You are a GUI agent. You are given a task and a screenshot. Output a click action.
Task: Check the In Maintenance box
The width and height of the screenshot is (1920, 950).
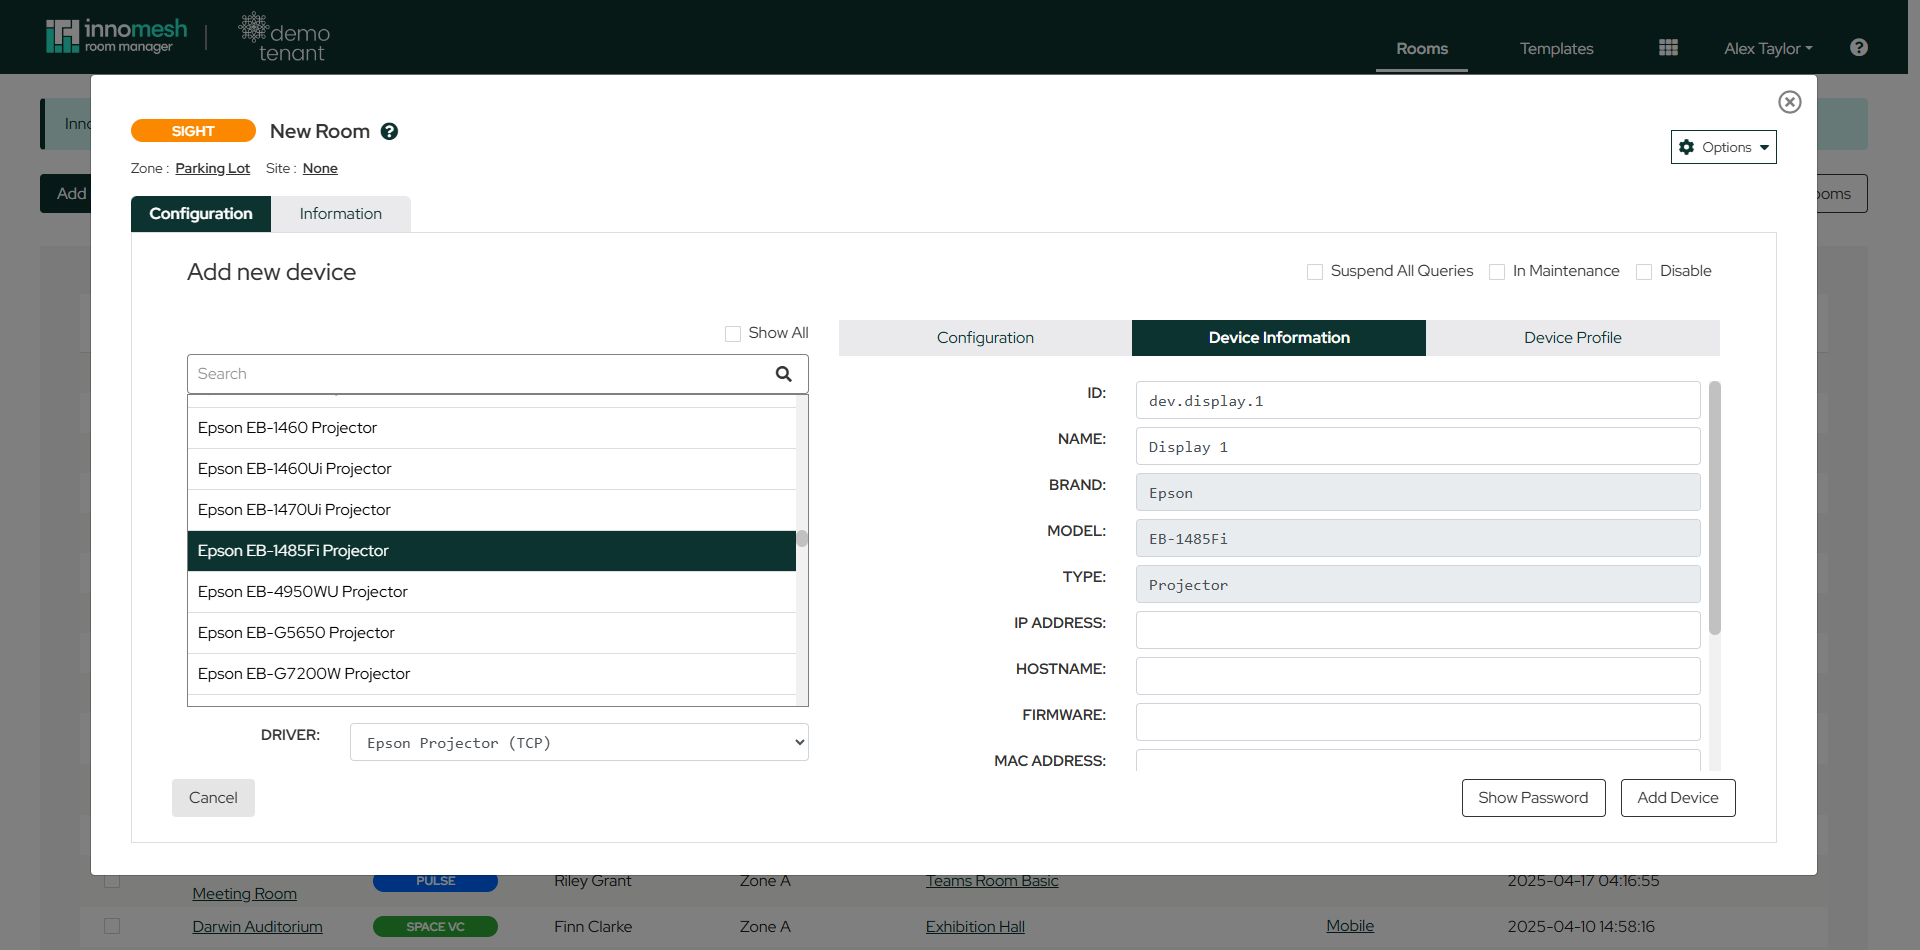pyautogui.click(x=1497, y=272)
